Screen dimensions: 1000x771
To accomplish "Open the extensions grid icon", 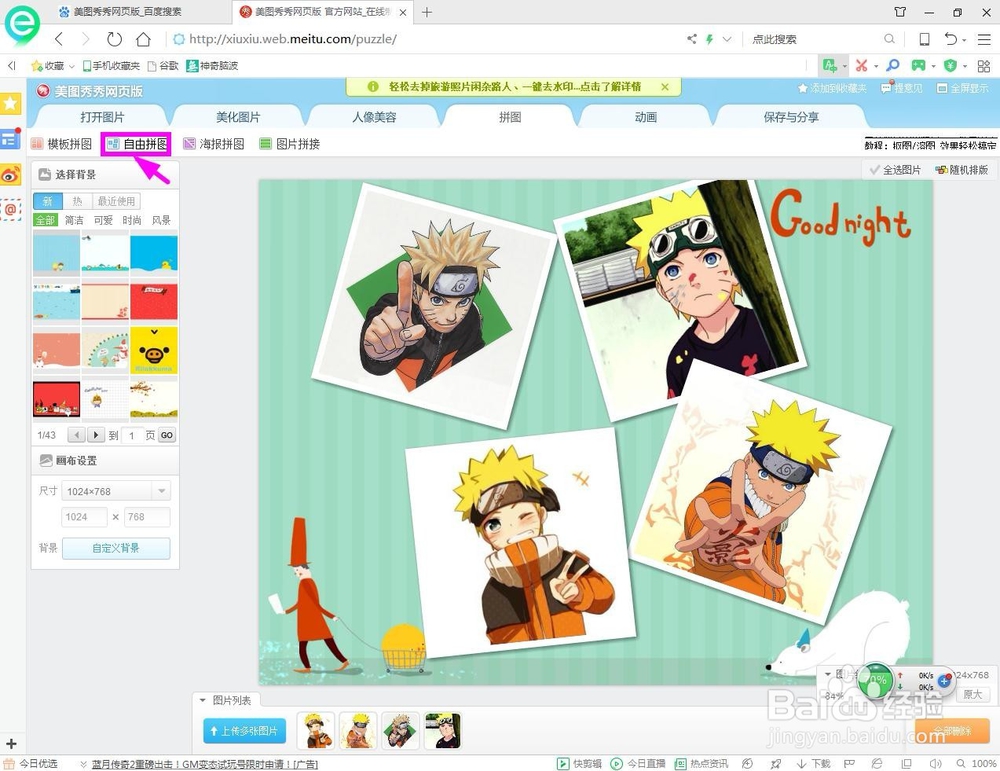I will 984,66.
